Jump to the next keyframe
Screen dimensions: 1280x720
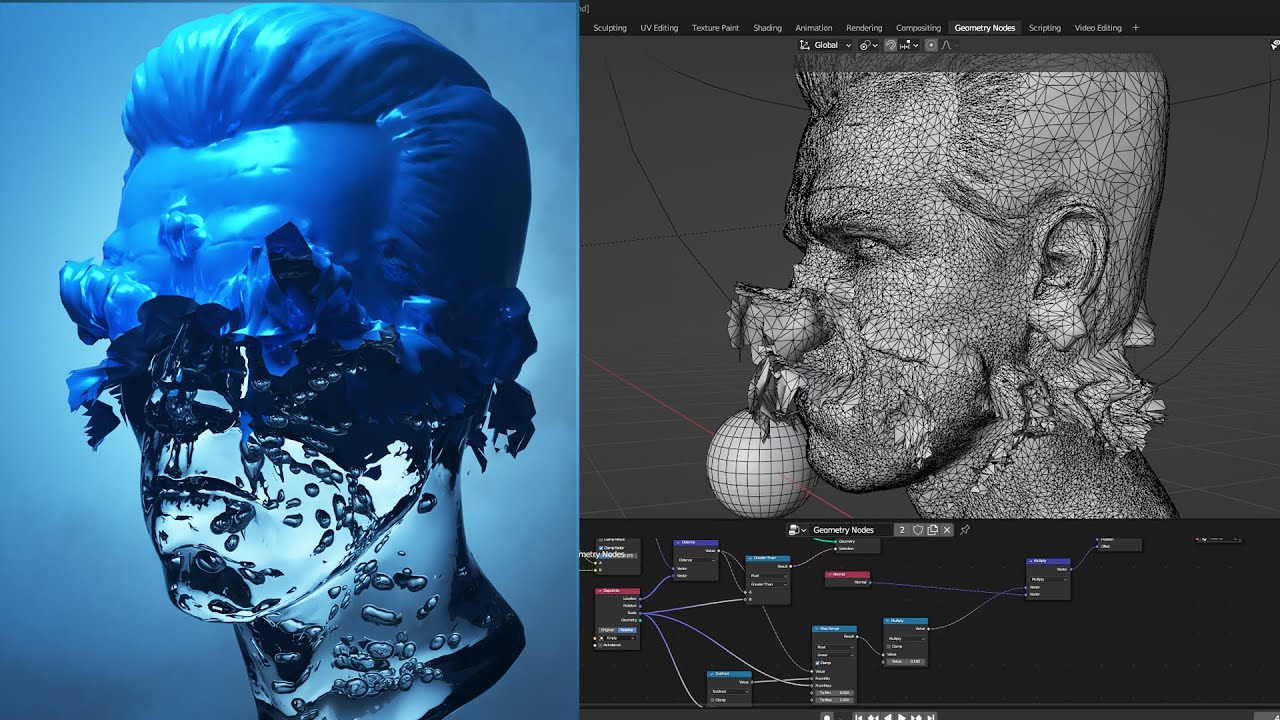916,717
